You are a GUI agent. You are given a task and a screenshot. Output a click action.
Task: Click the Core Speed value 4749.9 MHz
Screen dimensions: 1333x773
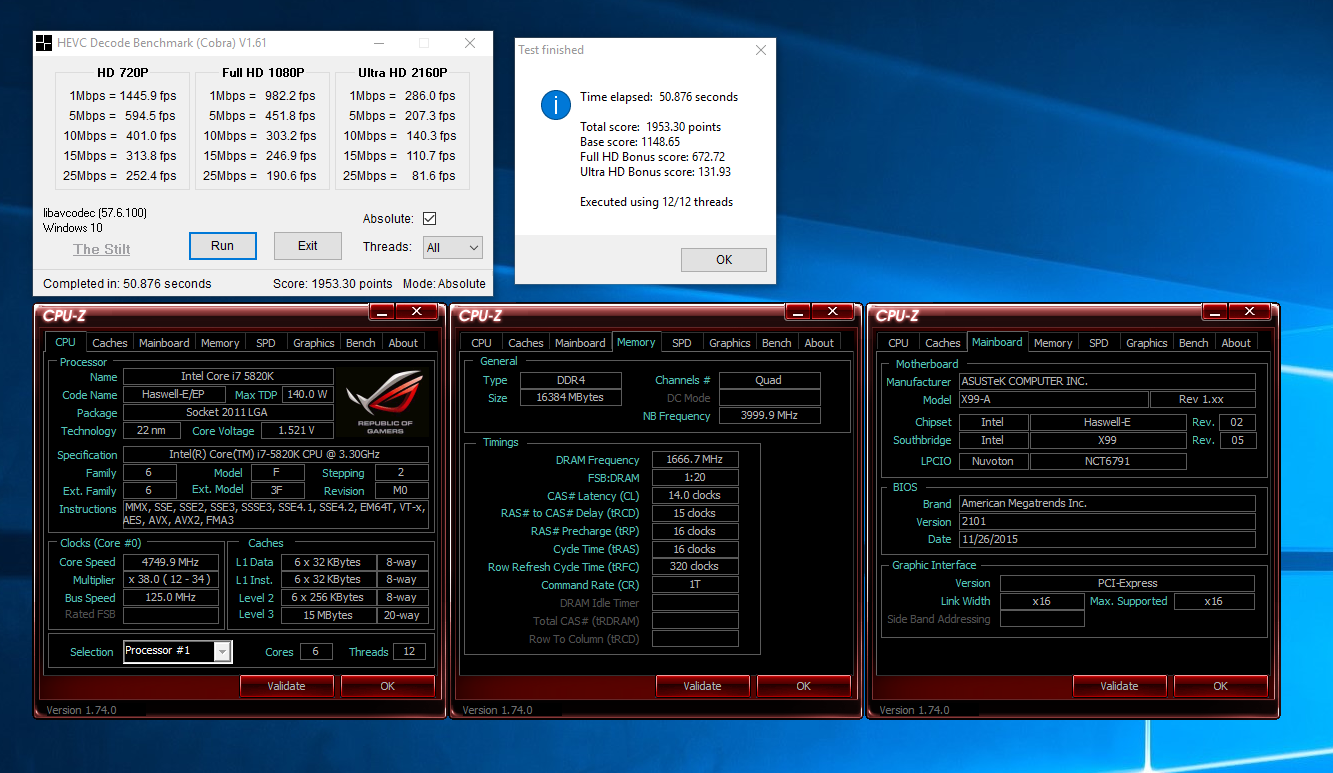click(x=171, y=562)
